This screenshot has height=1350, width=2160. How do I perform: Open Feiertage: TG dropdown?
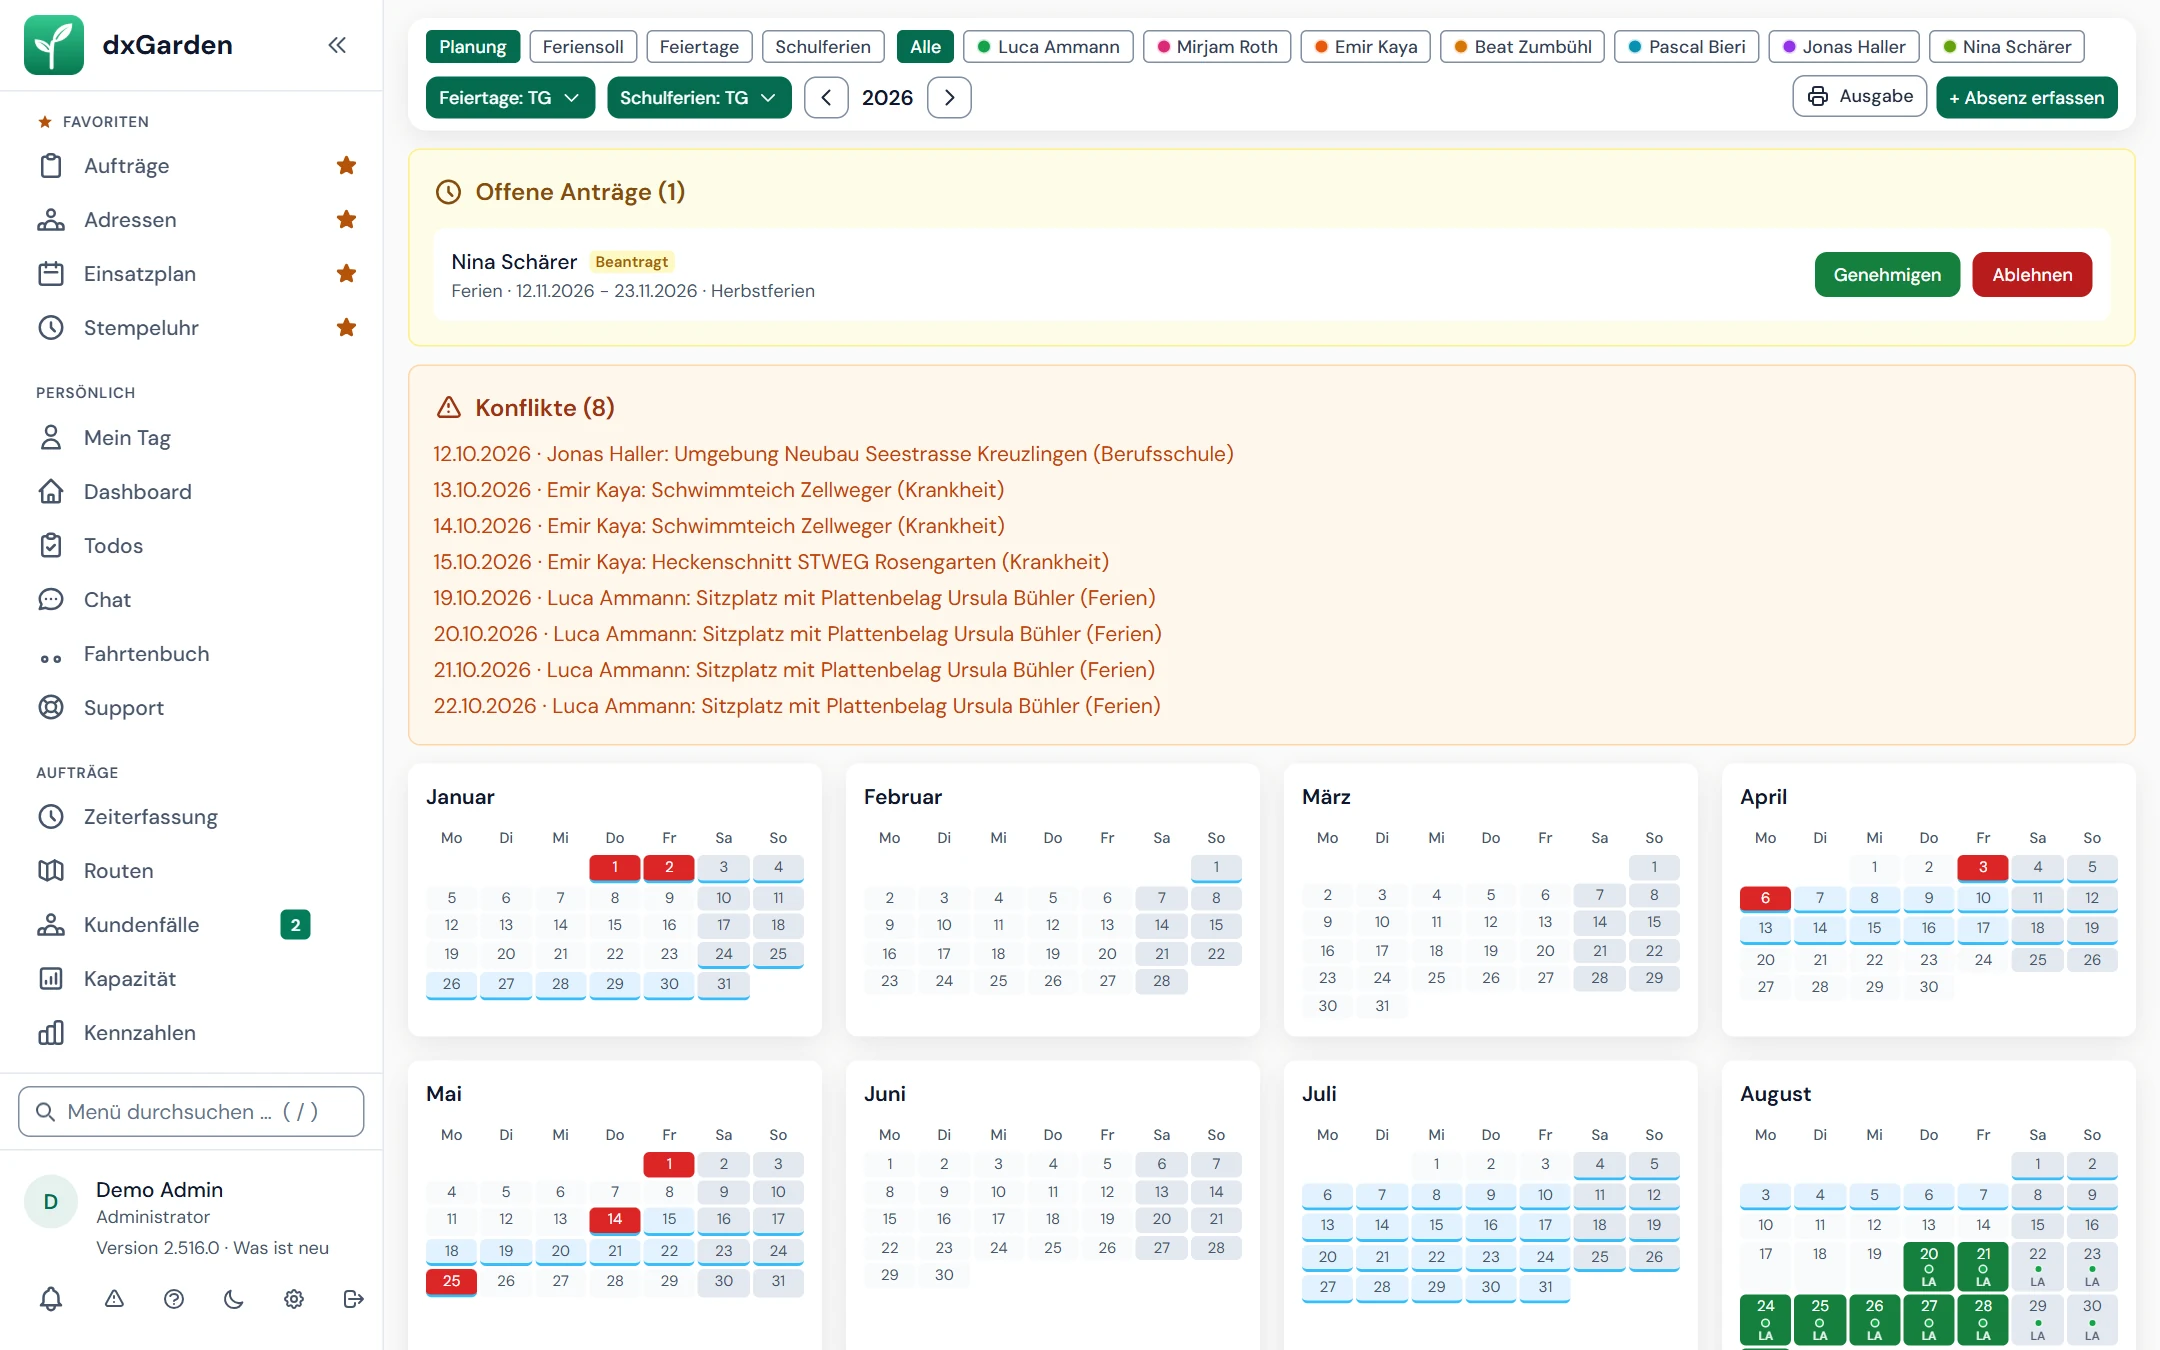pyautogui.click(x=510, y=98)
